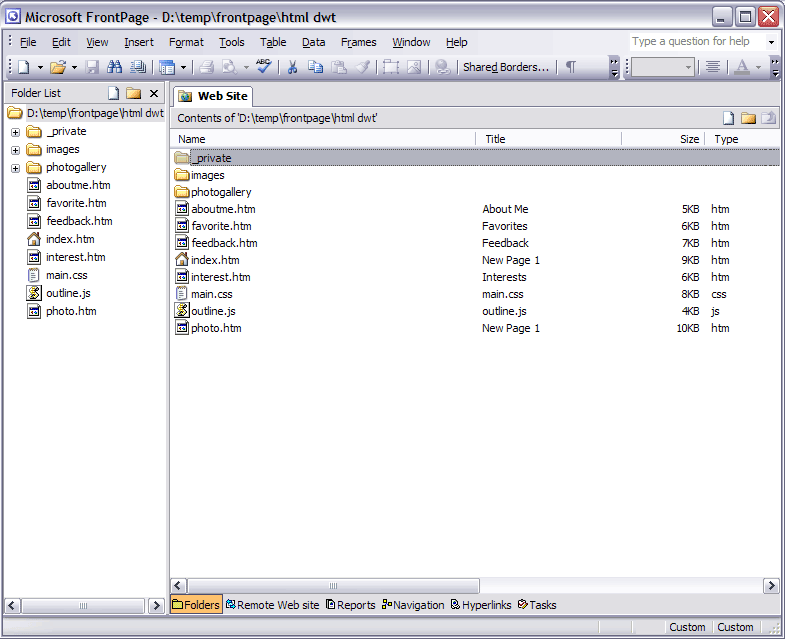Click the Publish Site toolbar icon

point(138,67)
